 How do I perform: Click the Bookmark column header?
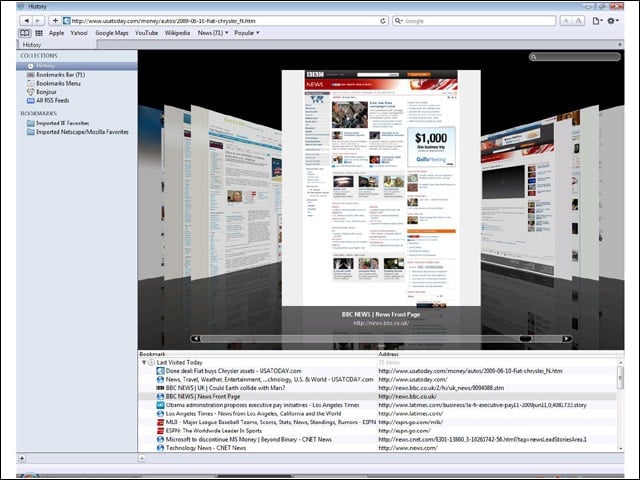tap(257, 354)
